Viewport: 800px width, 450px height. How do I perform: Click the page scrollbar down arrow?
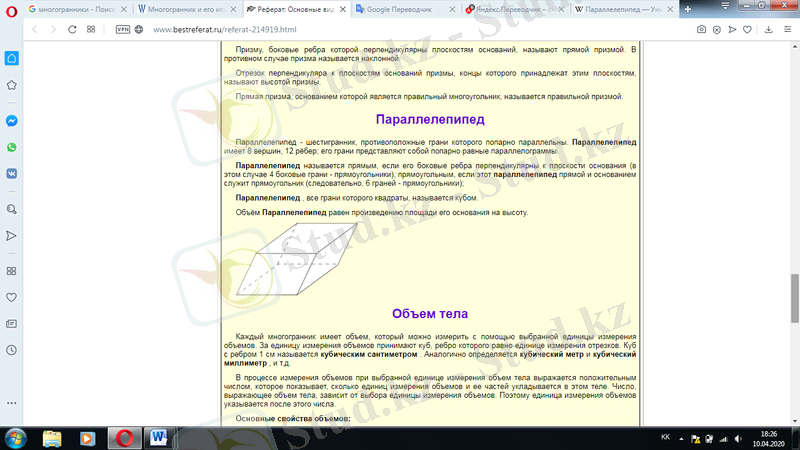coord(795,421)
